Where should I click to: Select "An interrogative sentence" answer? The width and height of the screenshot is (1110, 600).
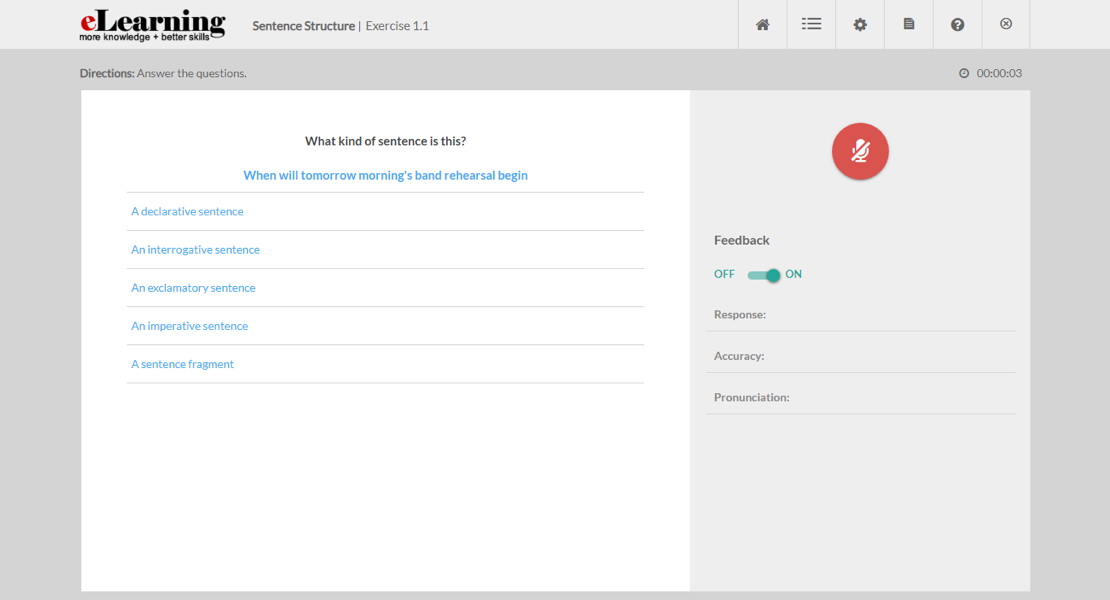(x=195, y=249)
